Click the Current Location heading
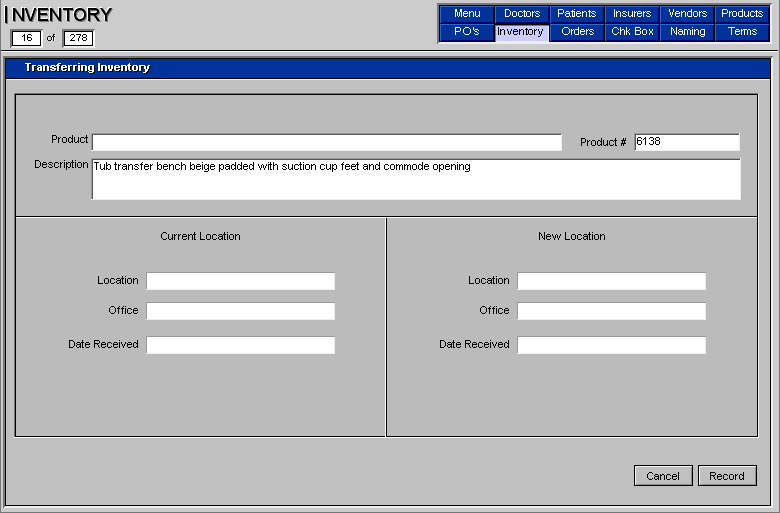This screenshot has width=780, height=513. pos(200,236)
